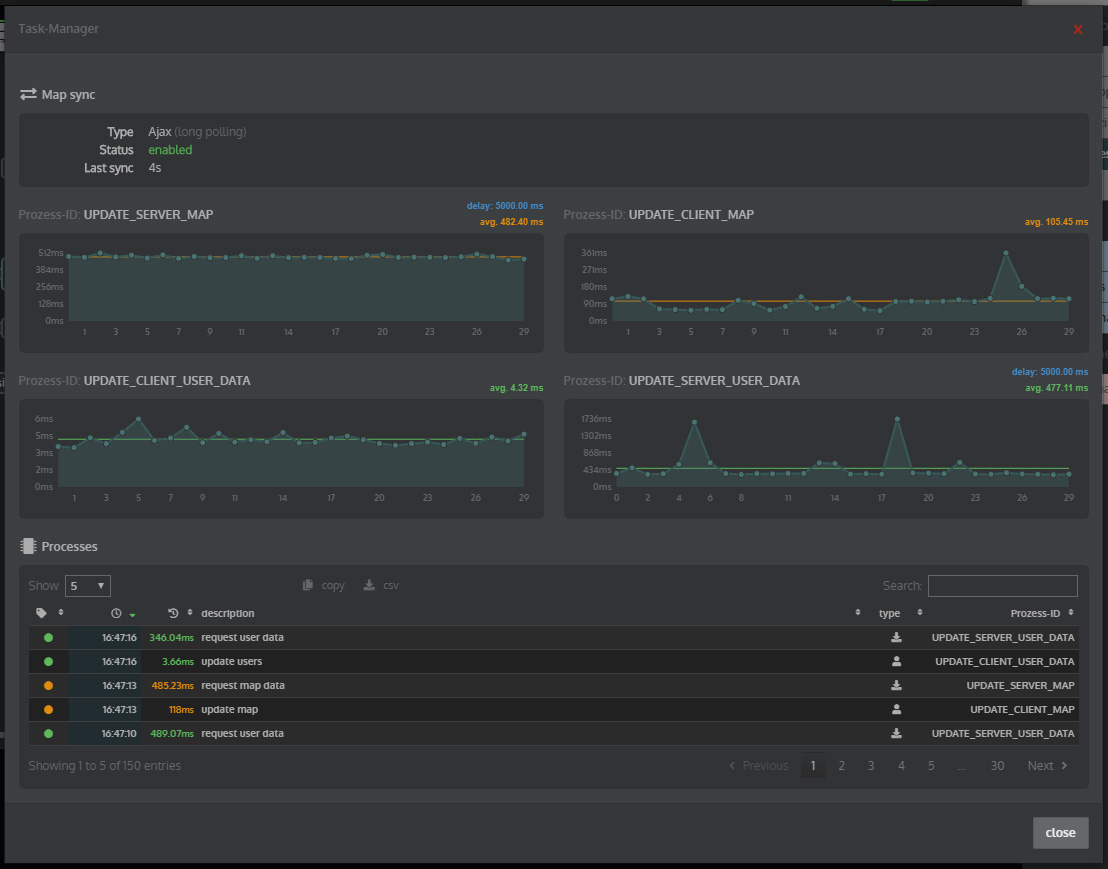Close the Task-Manager dialog with red X
Viewport: 1108px width, 869px height.
pos(1078,30)
